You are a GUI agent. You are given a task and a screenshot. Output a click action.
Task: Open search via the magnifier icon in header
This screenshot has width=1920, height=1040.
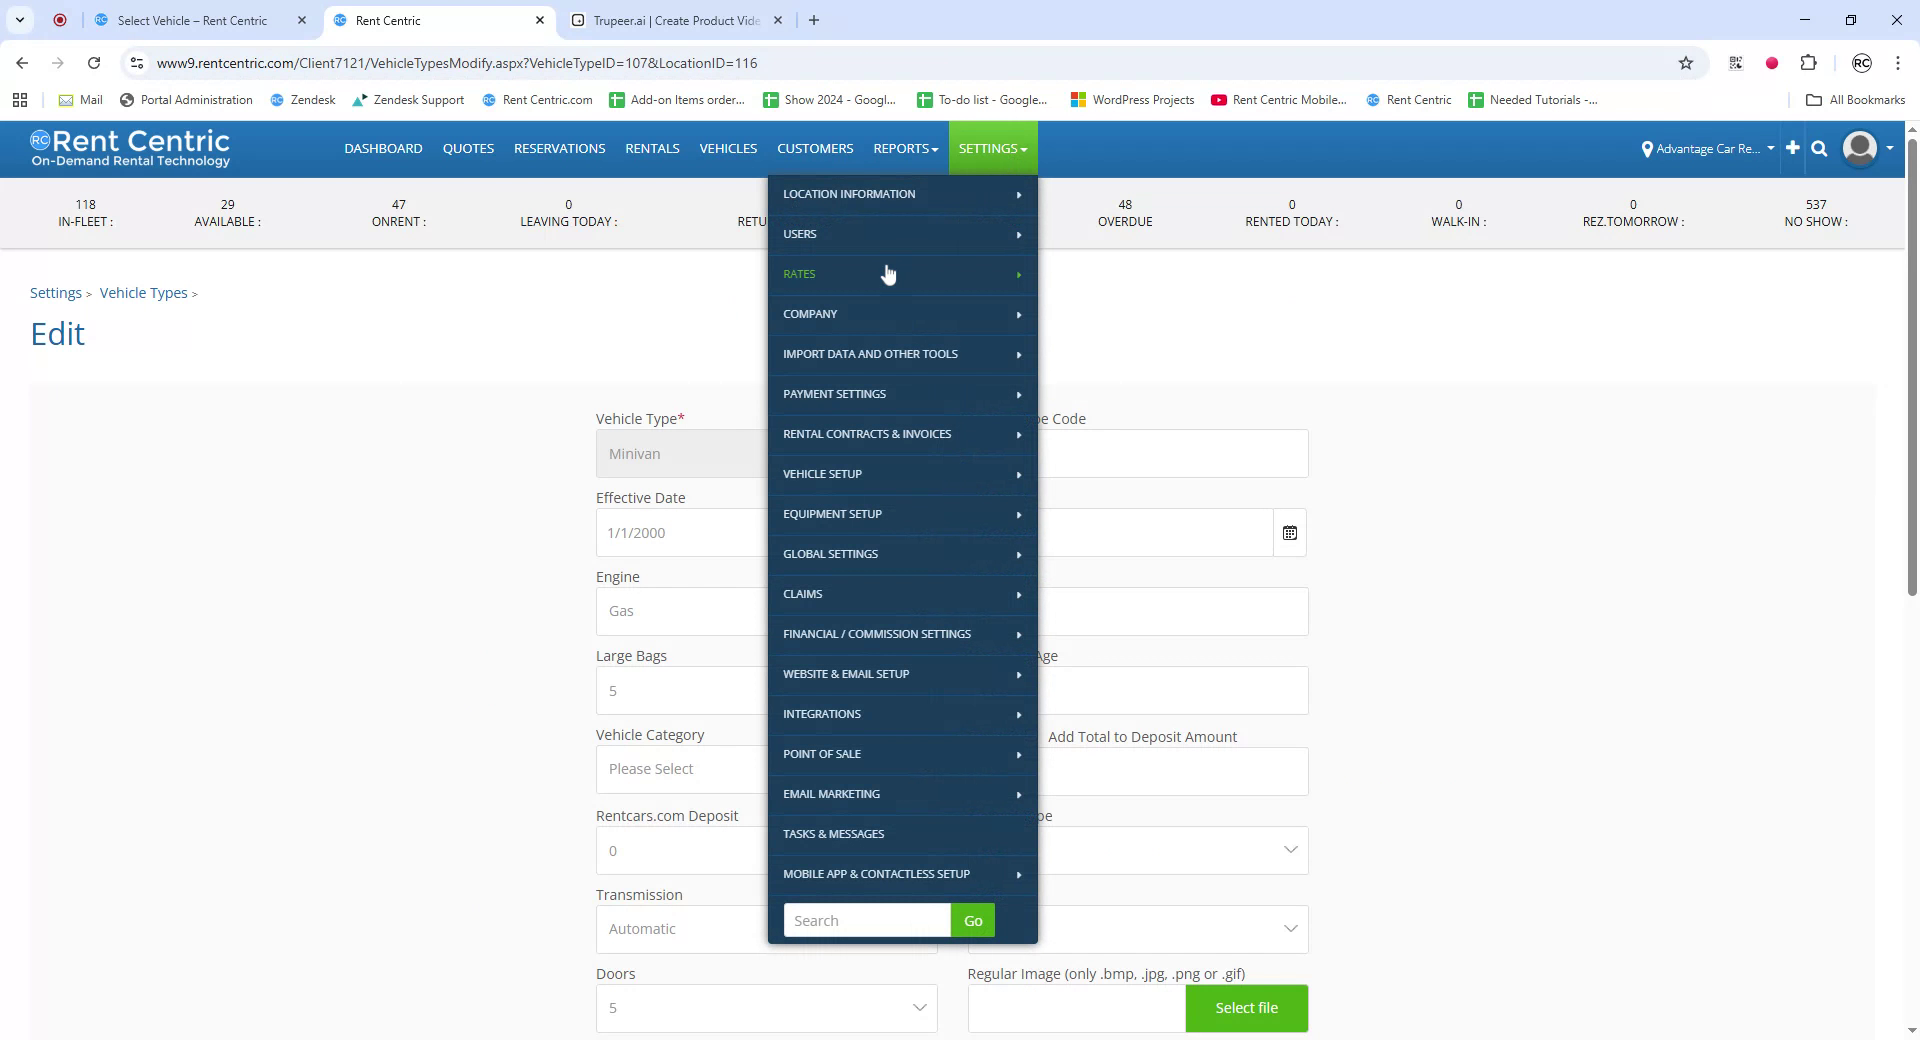pos(1819,148)
